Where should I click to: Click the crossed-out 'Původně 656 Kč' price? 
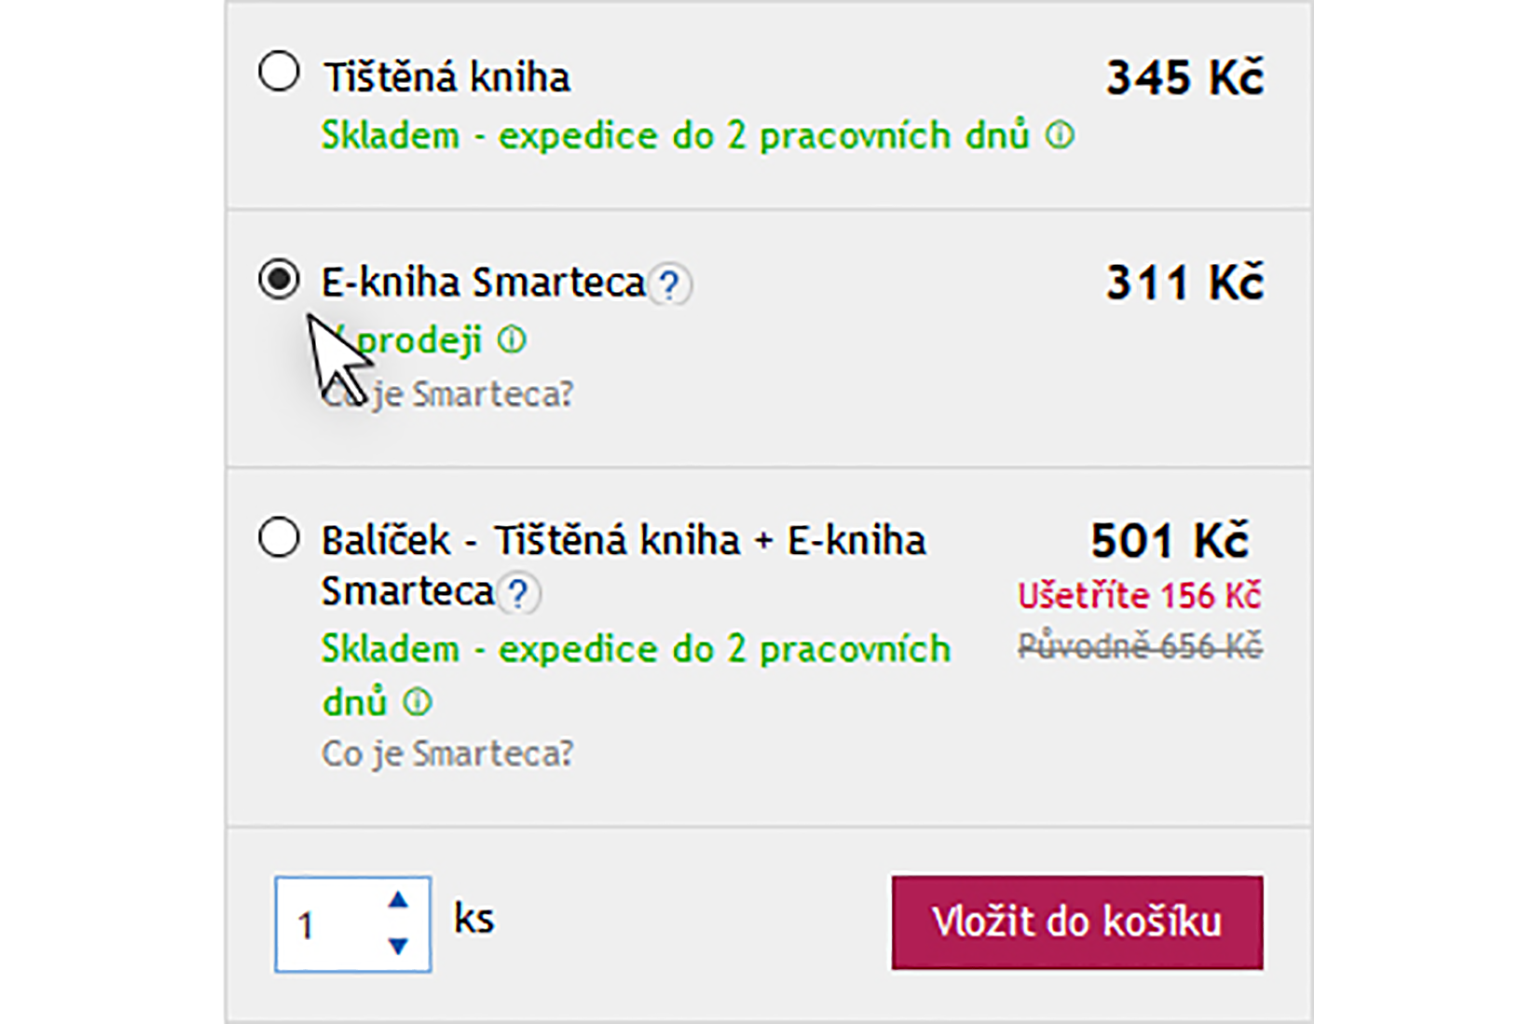pos(1139,646)
